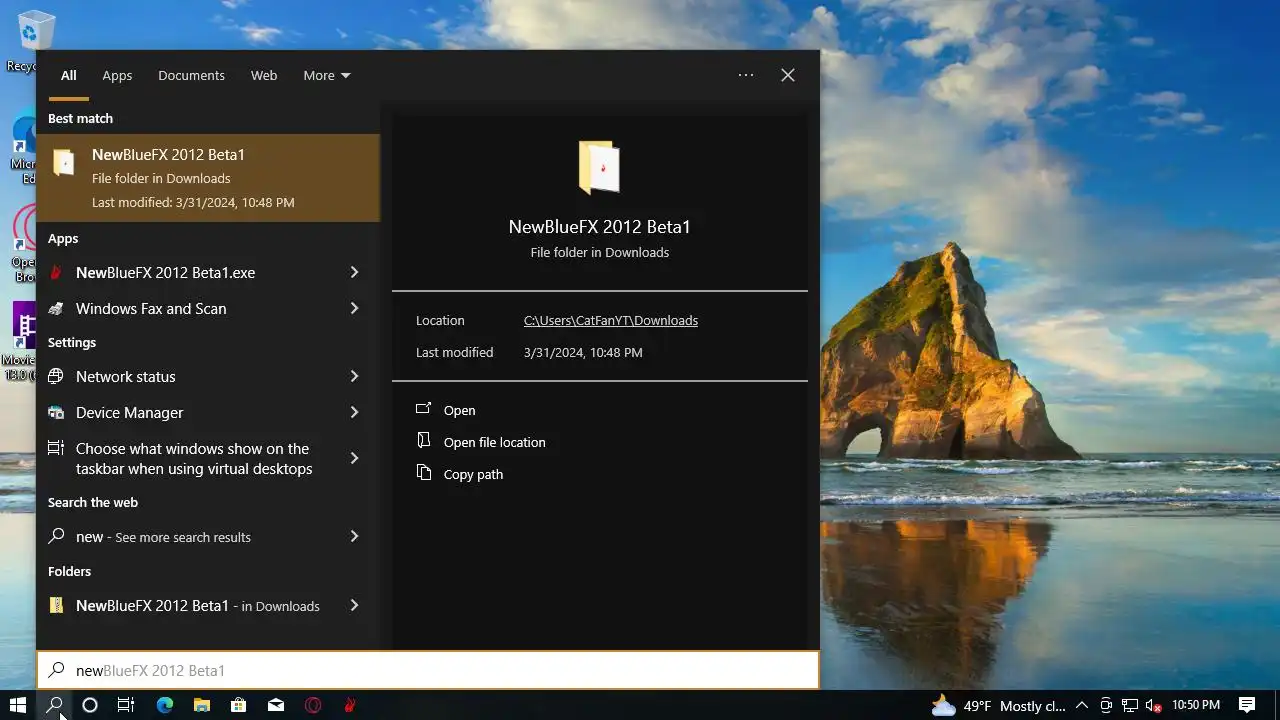Open Opera browser from the taskbar
The width and height of the screenshot is (1280, 720).
(x=313, y=705)
